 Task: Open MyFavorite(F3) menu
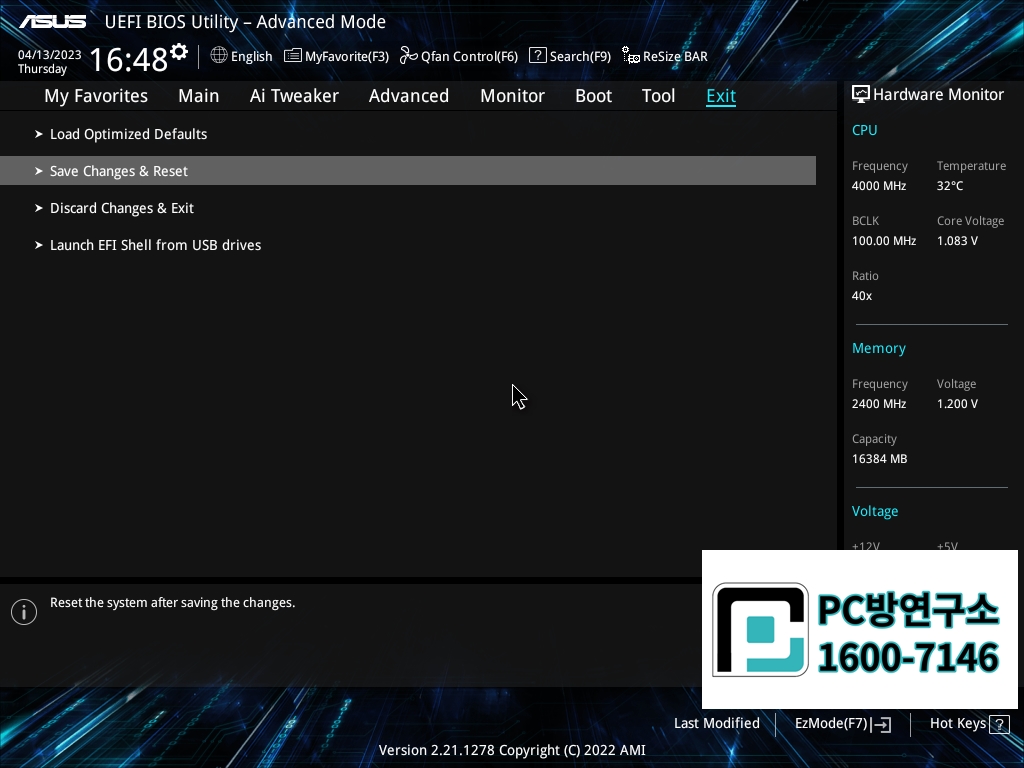[x=347, y=57]
